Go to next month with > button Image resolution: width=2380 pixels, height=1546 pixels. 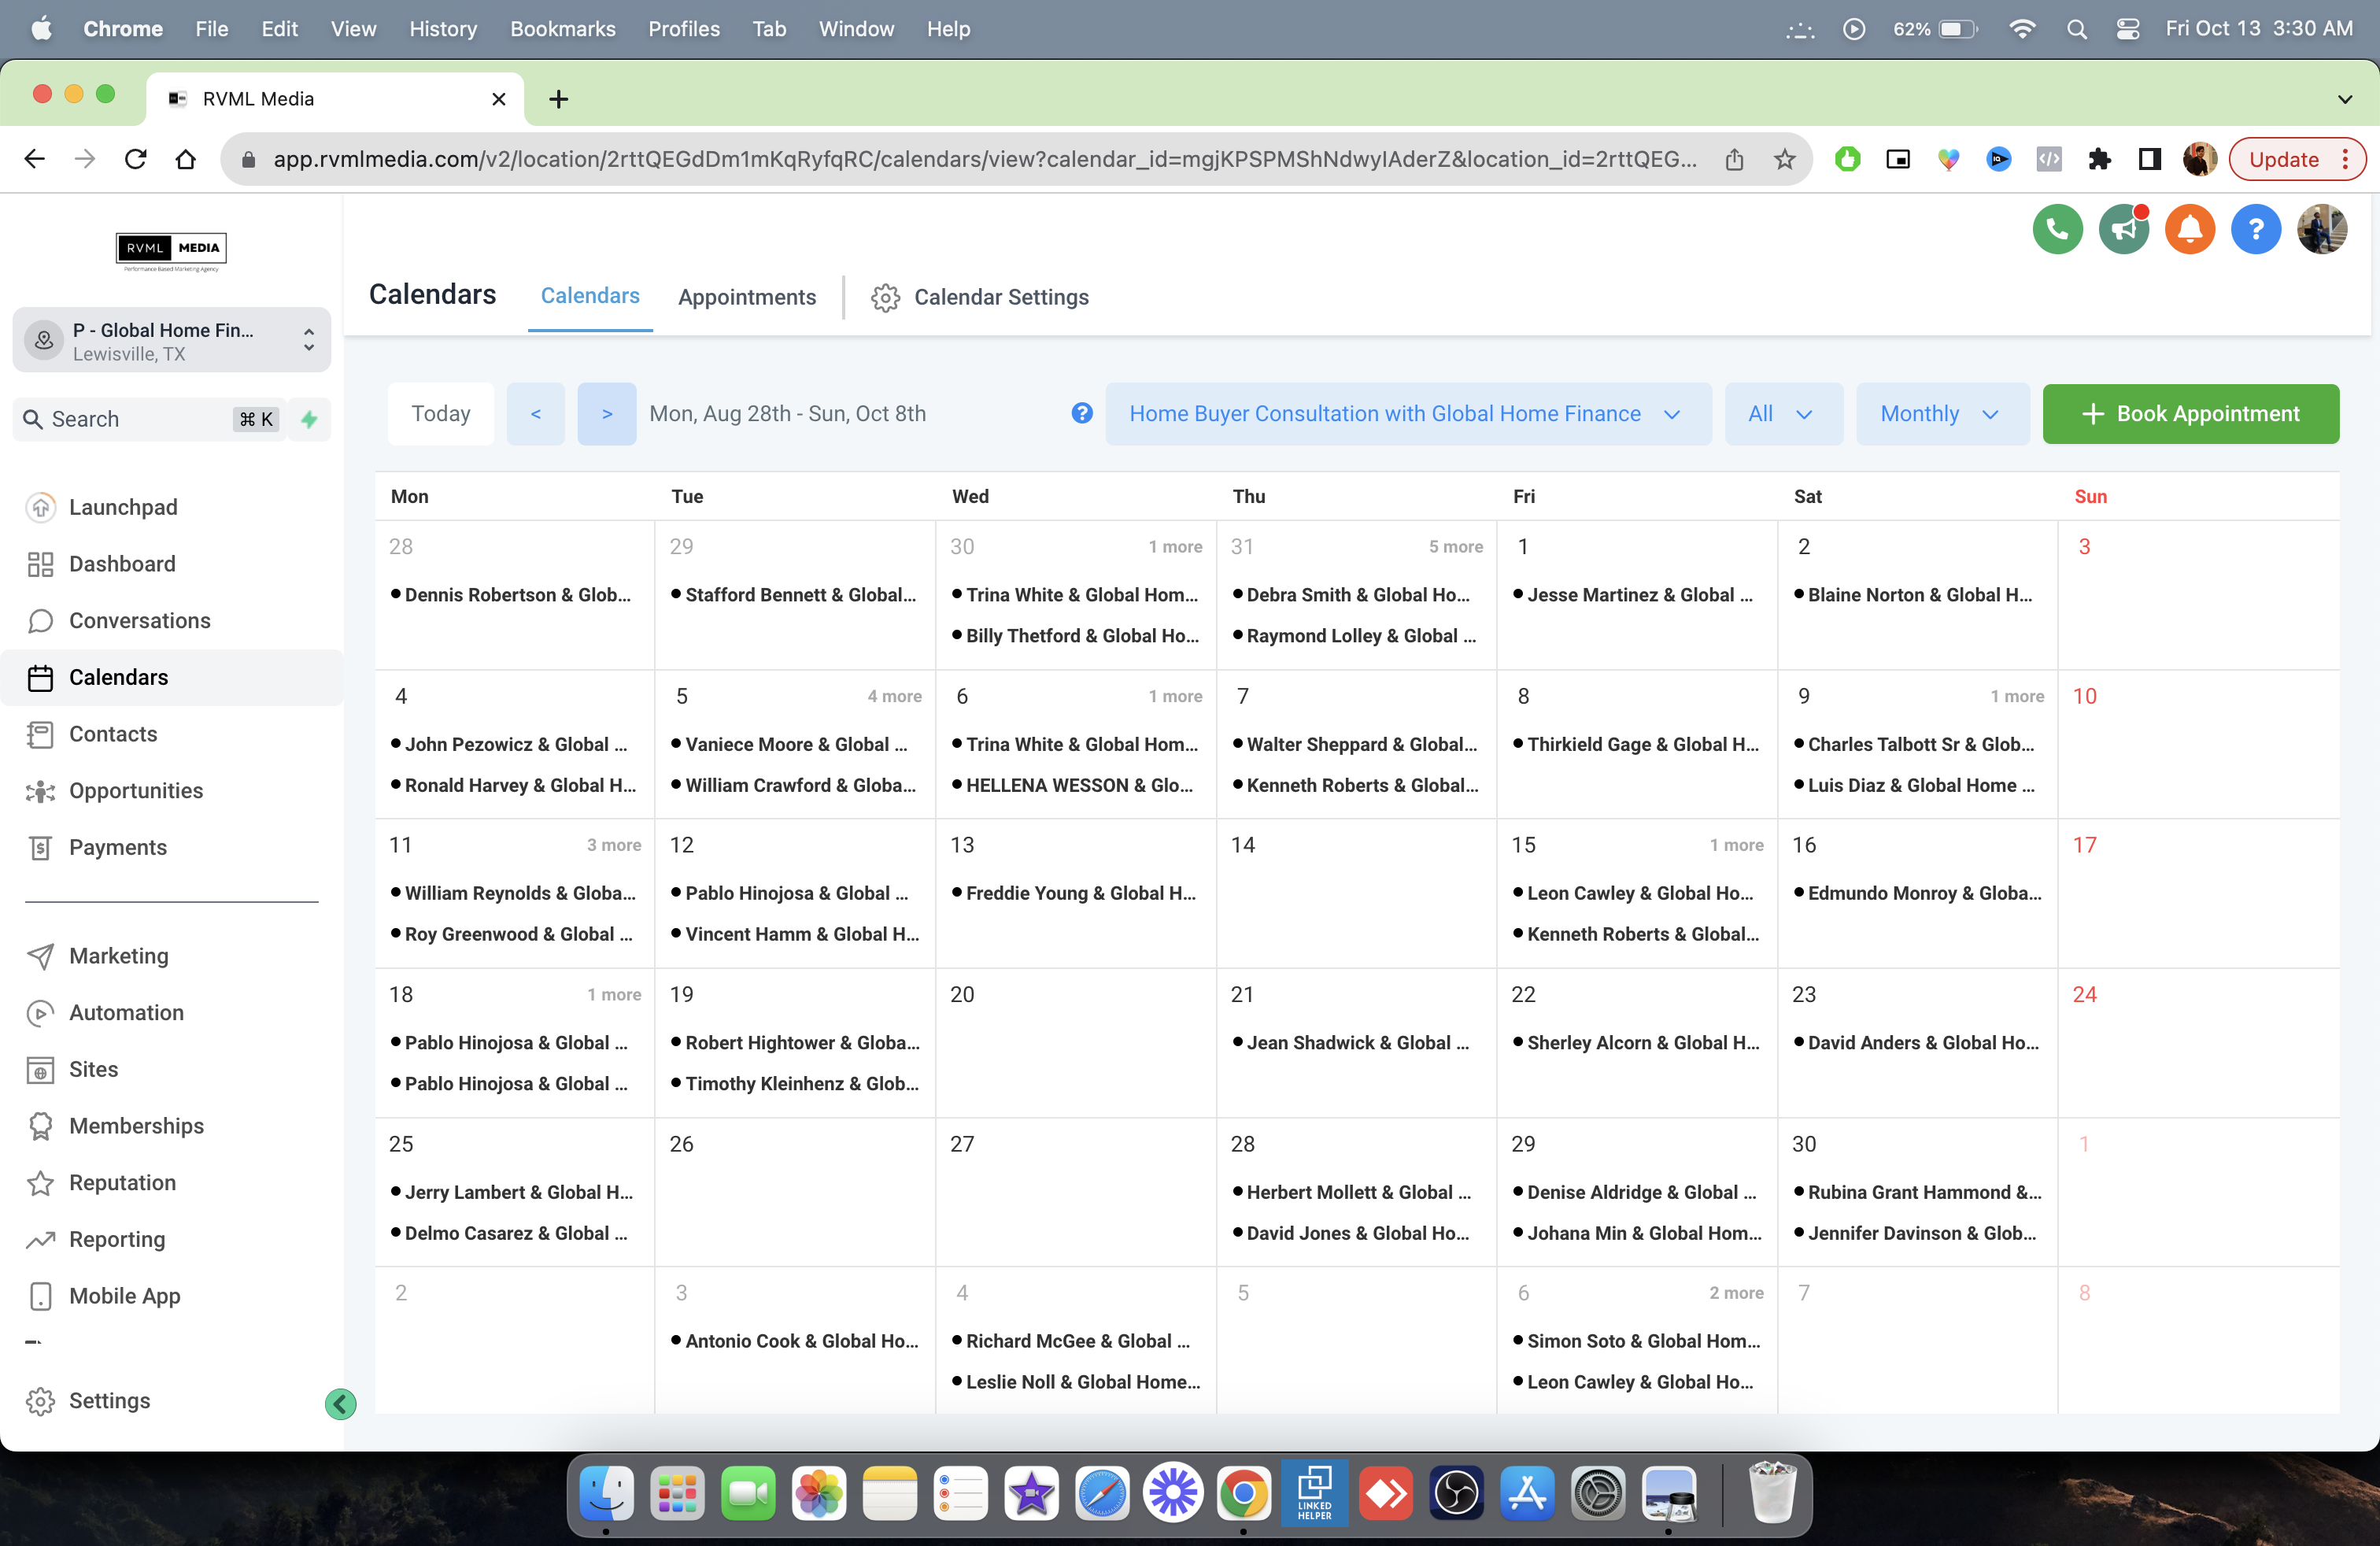pyautogui.click(x=607, y=413)
